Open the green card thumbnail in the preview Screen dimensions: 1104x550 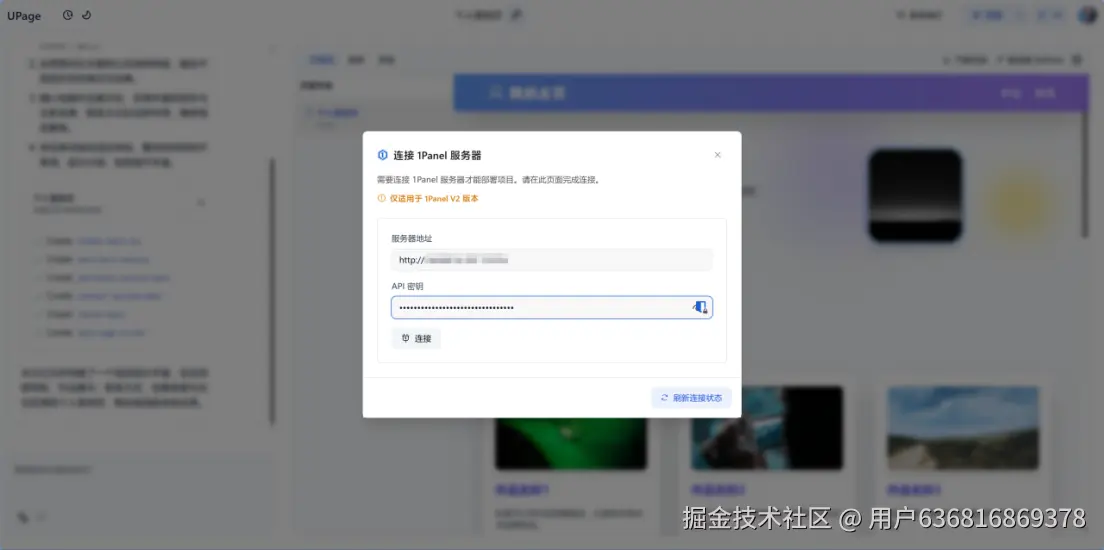[x=571, y=427]
